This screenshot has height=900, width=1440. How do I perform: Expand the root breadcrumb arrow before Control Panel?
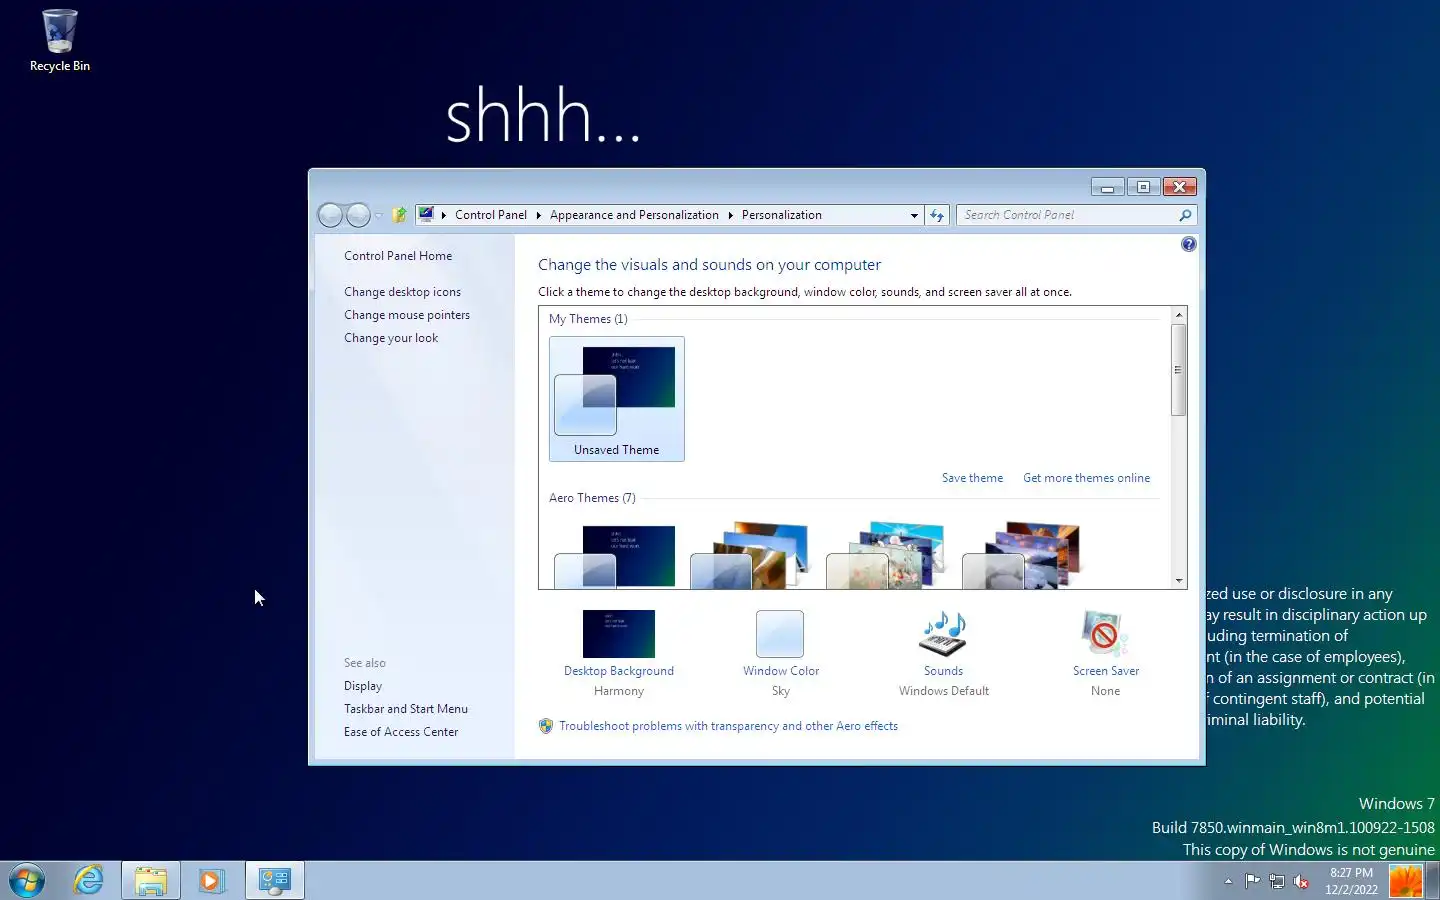point(444,215)
